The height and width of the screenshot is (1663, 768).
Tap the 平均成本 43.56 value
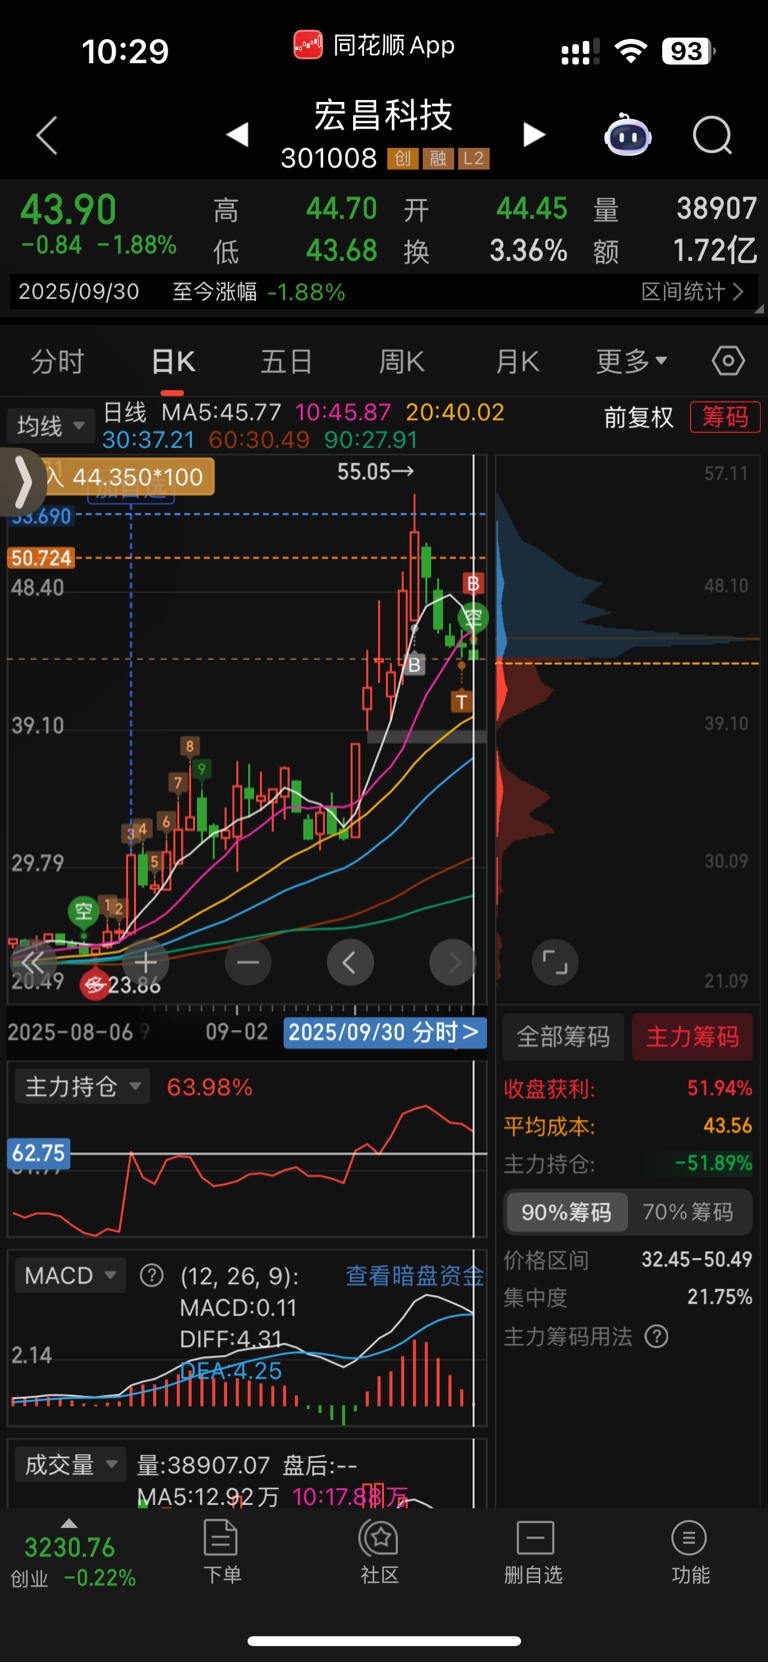(x=727, y=1126)
